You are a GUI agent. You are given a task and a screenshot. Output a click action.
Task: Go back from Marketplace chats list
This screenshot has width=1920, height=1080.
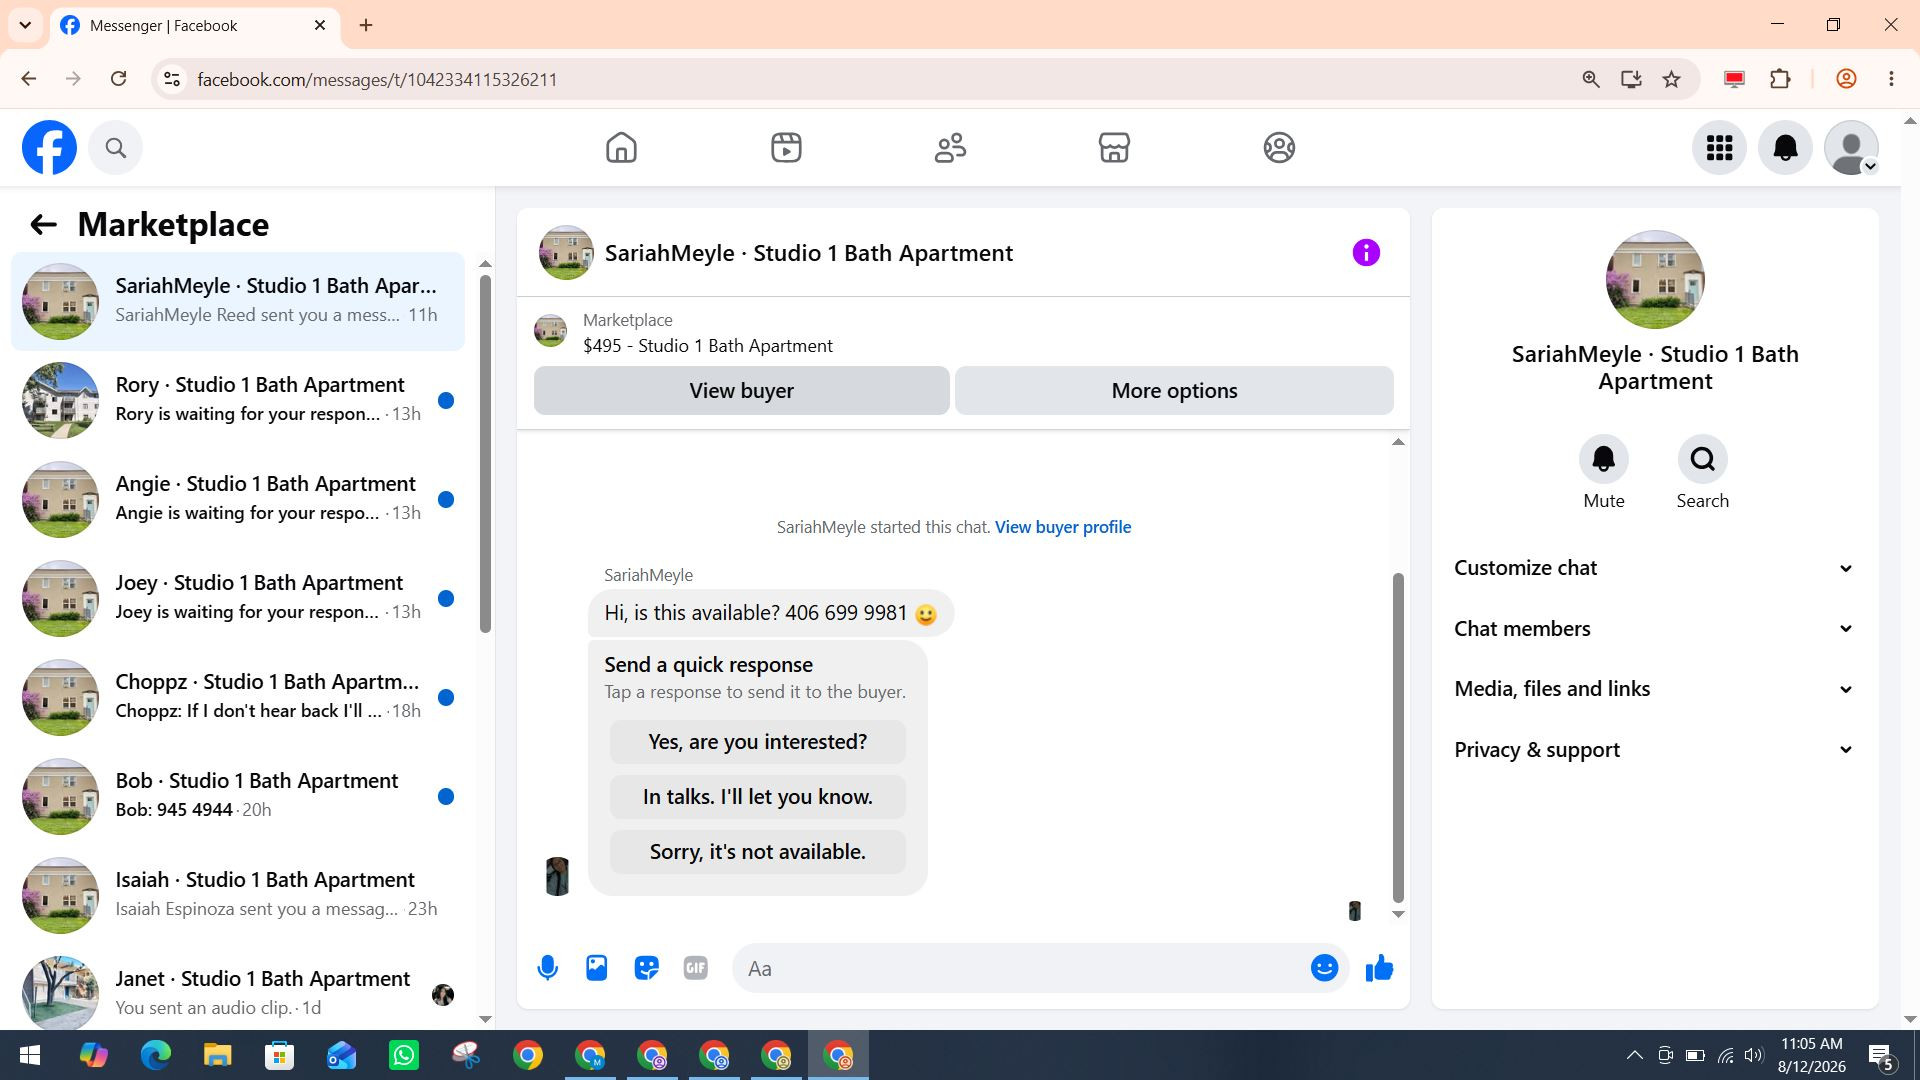click(x=42, y=224)
